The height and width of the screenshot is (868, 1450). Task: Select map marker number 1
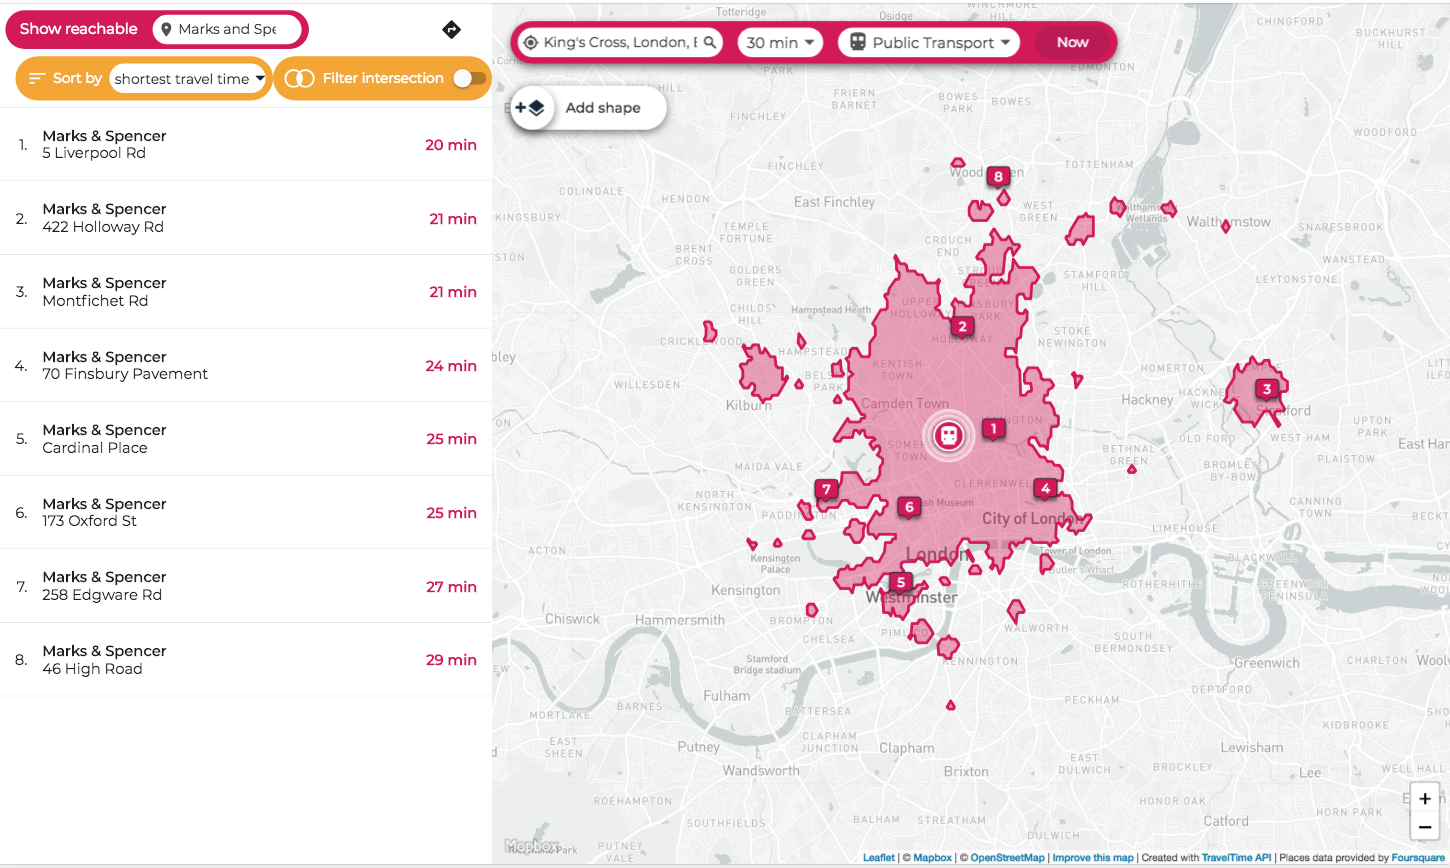tap(993, 429)
